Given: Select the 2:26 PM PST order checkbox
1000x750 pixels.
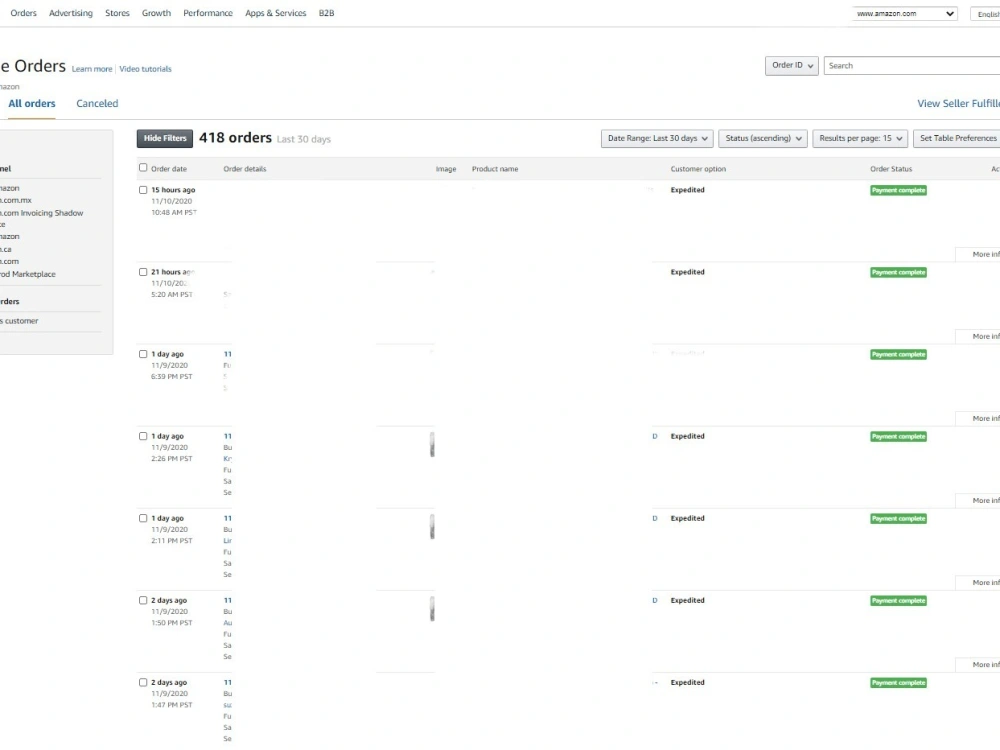Looking at the screenshot, I should tap(143, 437).
